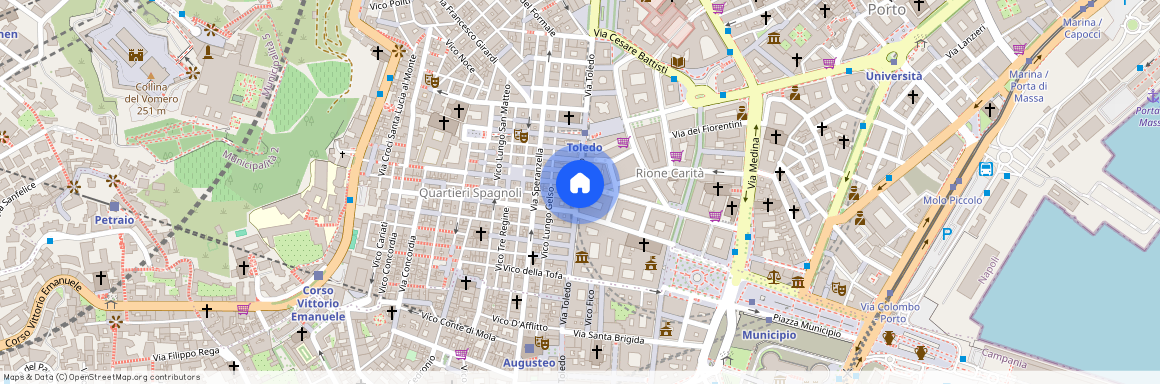Click the Via Filippo Rega label

(x=186, y=355)
